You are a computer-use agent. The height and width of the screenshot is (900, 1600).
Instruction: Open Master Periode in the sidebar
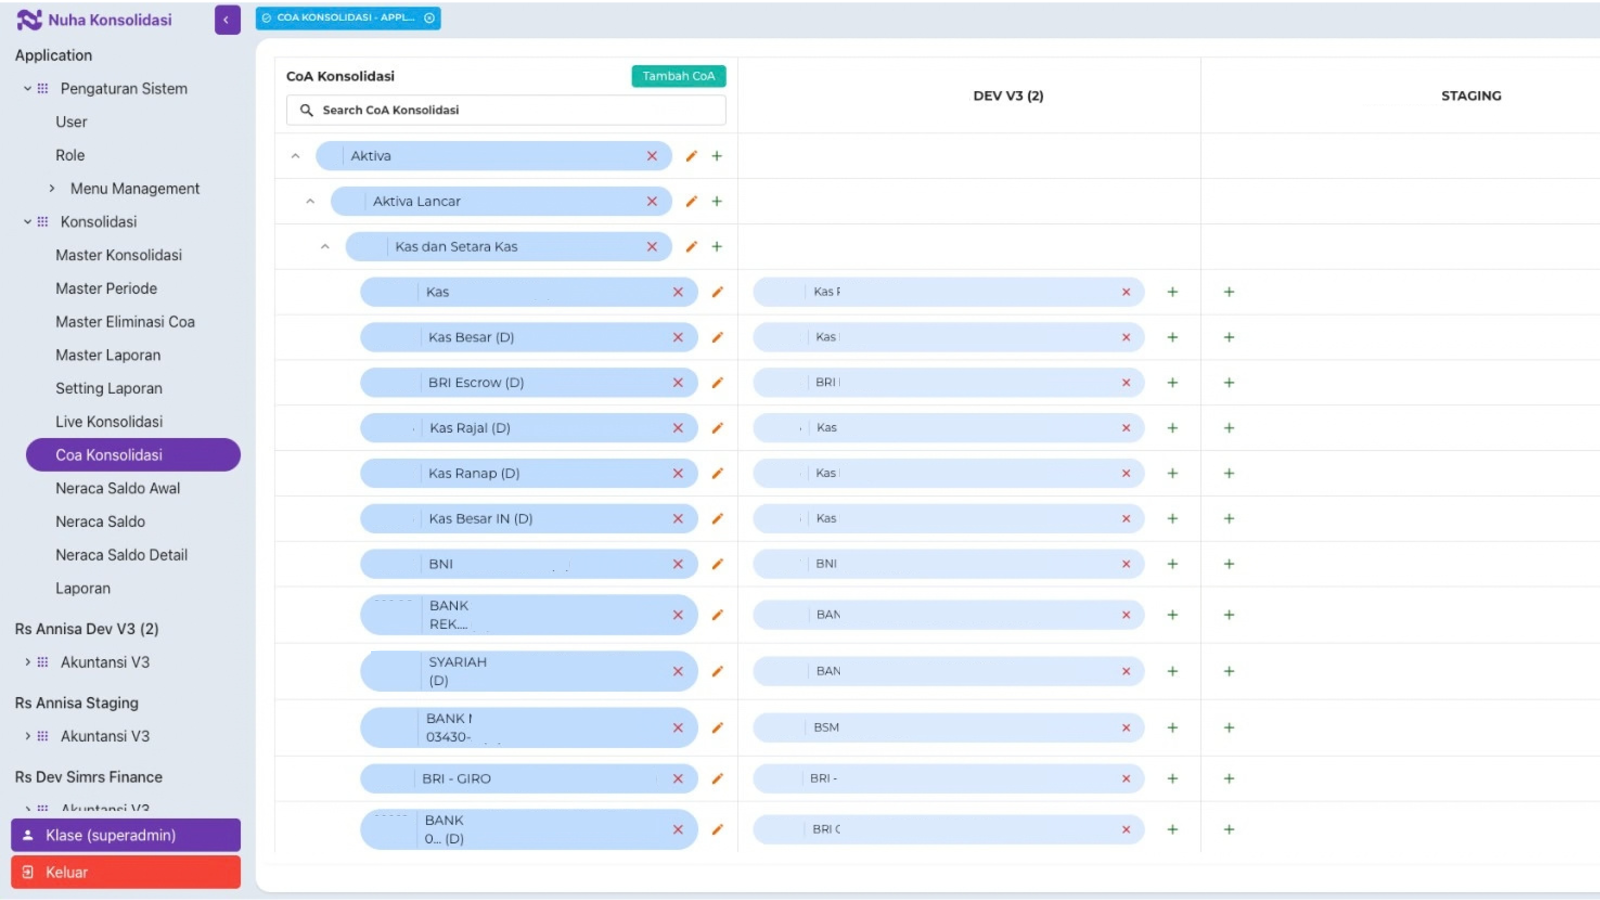(106, 288)
